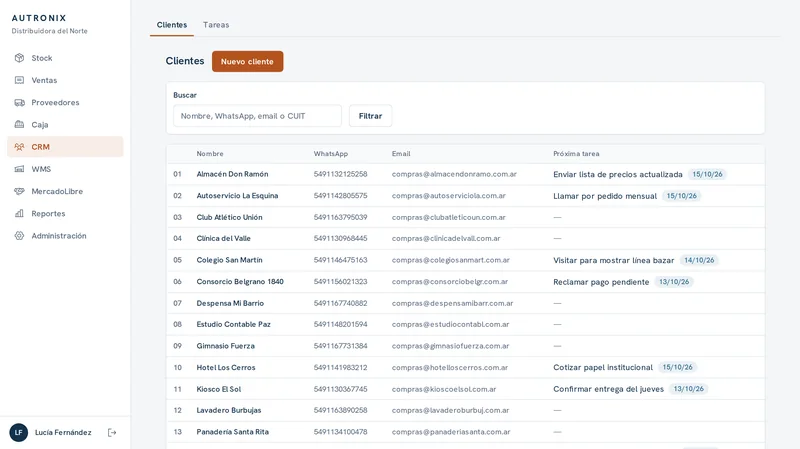This screenshot has height=449, width=800.
Task: Click WhatsApp number 5491146475163
Action: click(x=340, y=260)
